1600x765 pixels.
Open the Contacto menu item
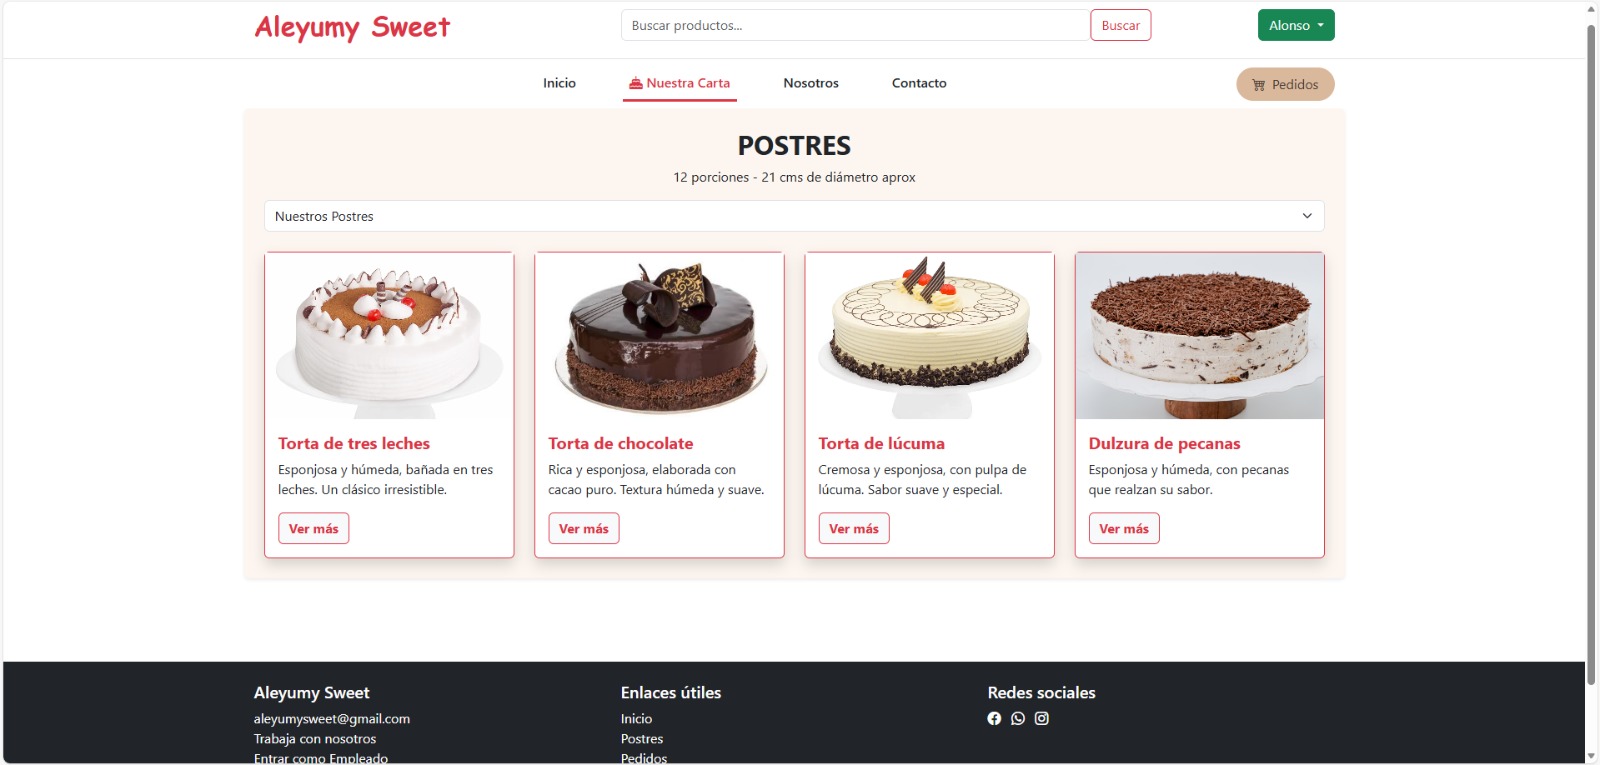click(919, 83)
